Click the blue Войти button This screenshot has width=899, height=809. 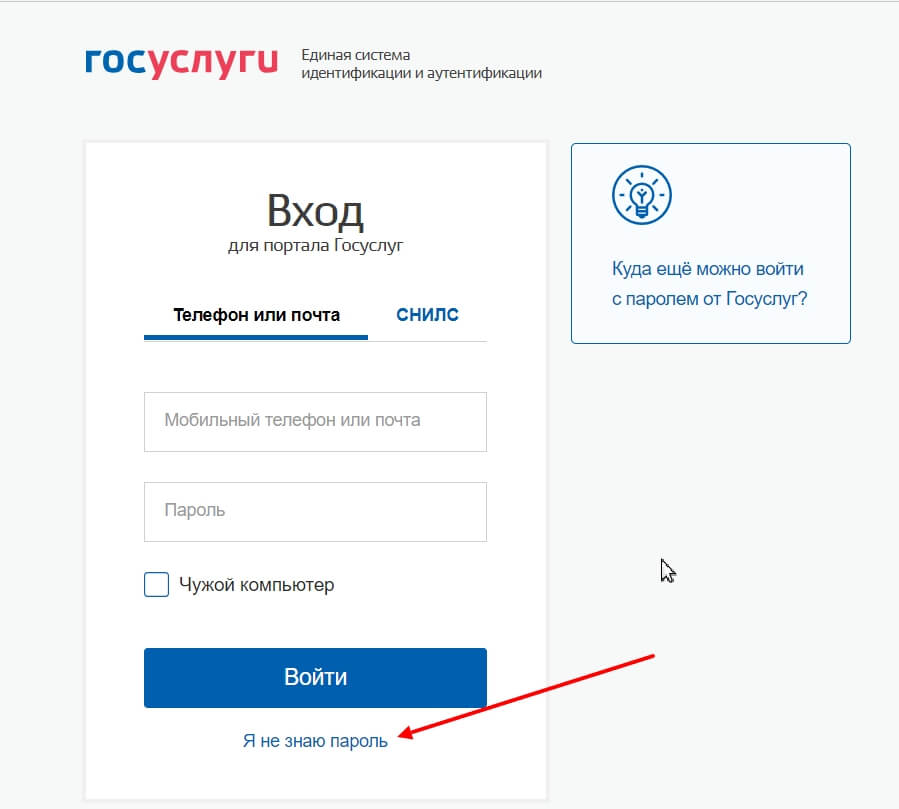315,678
